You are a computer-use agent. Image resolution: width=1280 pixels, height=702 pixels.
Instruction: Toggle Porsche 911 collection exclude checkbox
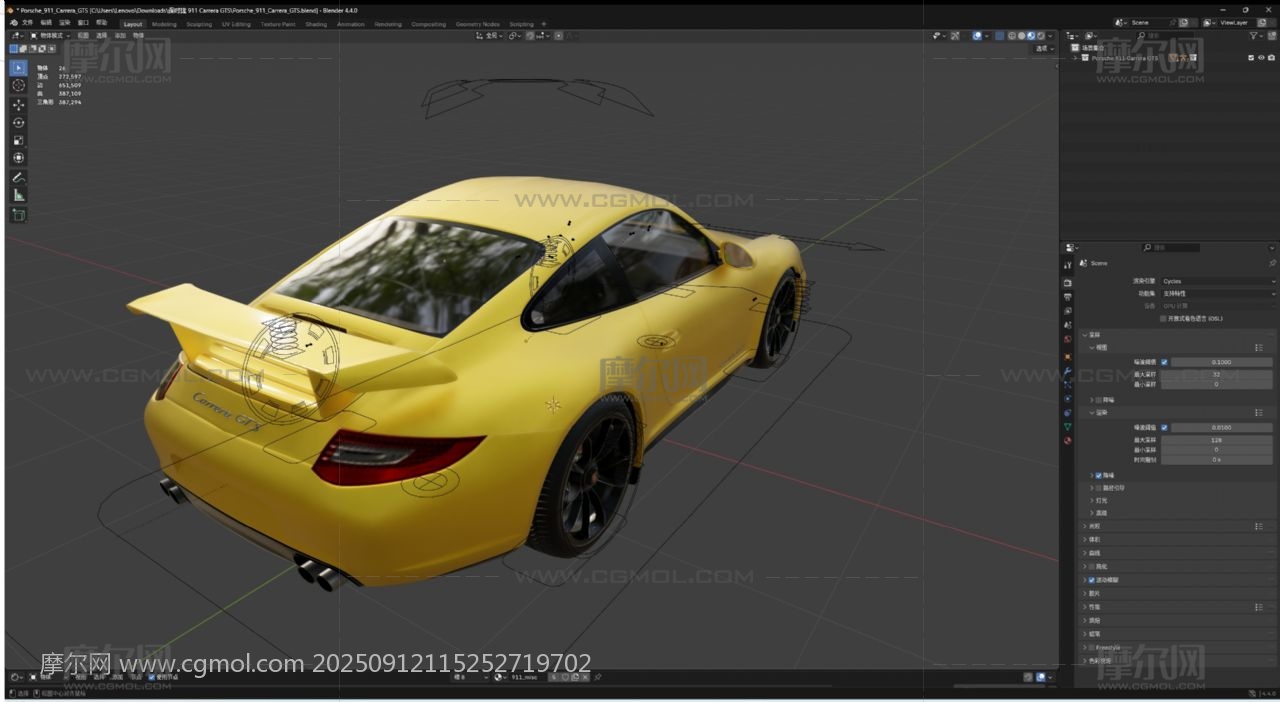1251,58
